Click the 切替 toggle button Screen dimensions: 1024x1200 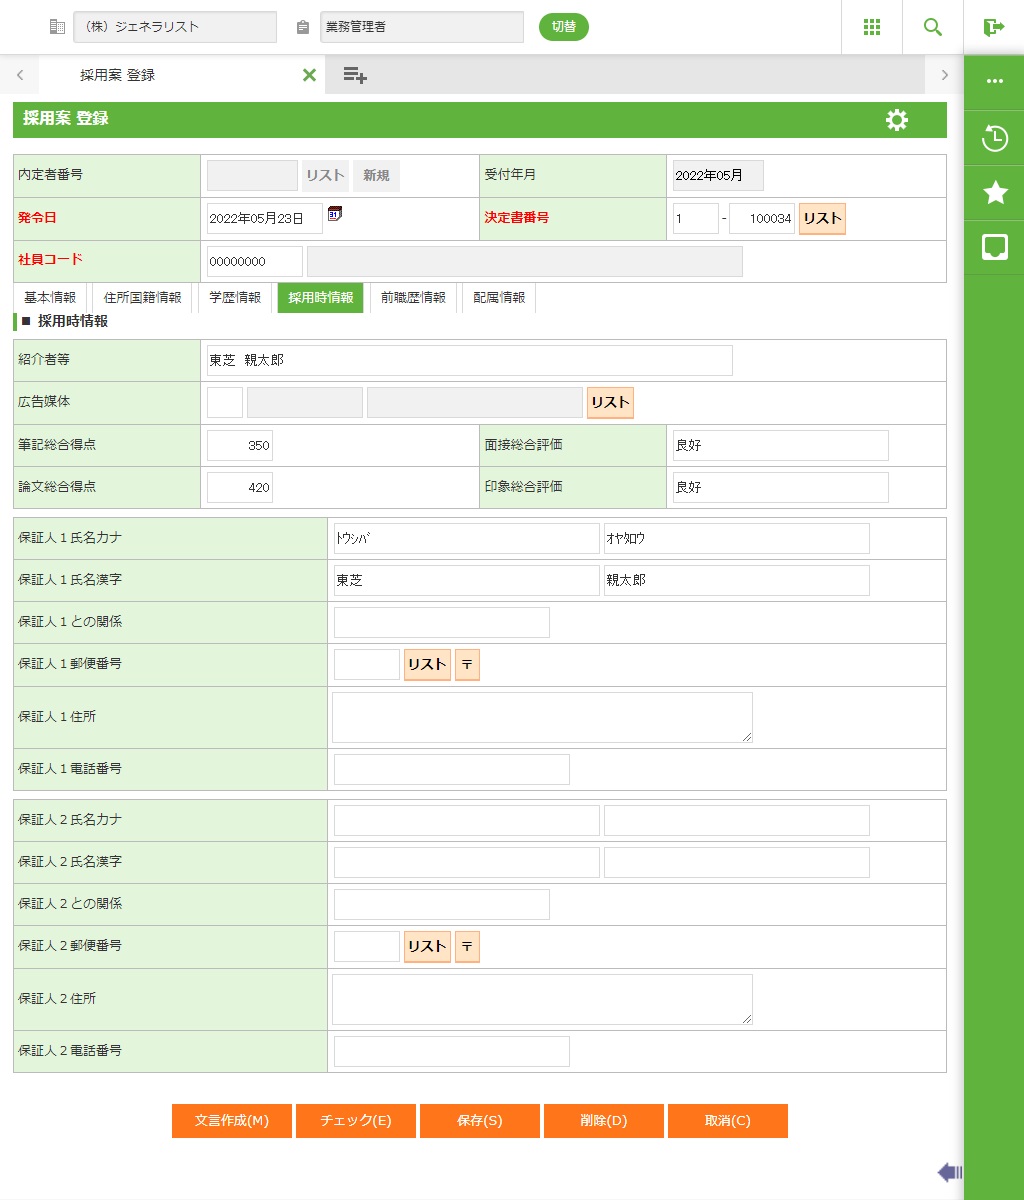(x=564, y=27)
